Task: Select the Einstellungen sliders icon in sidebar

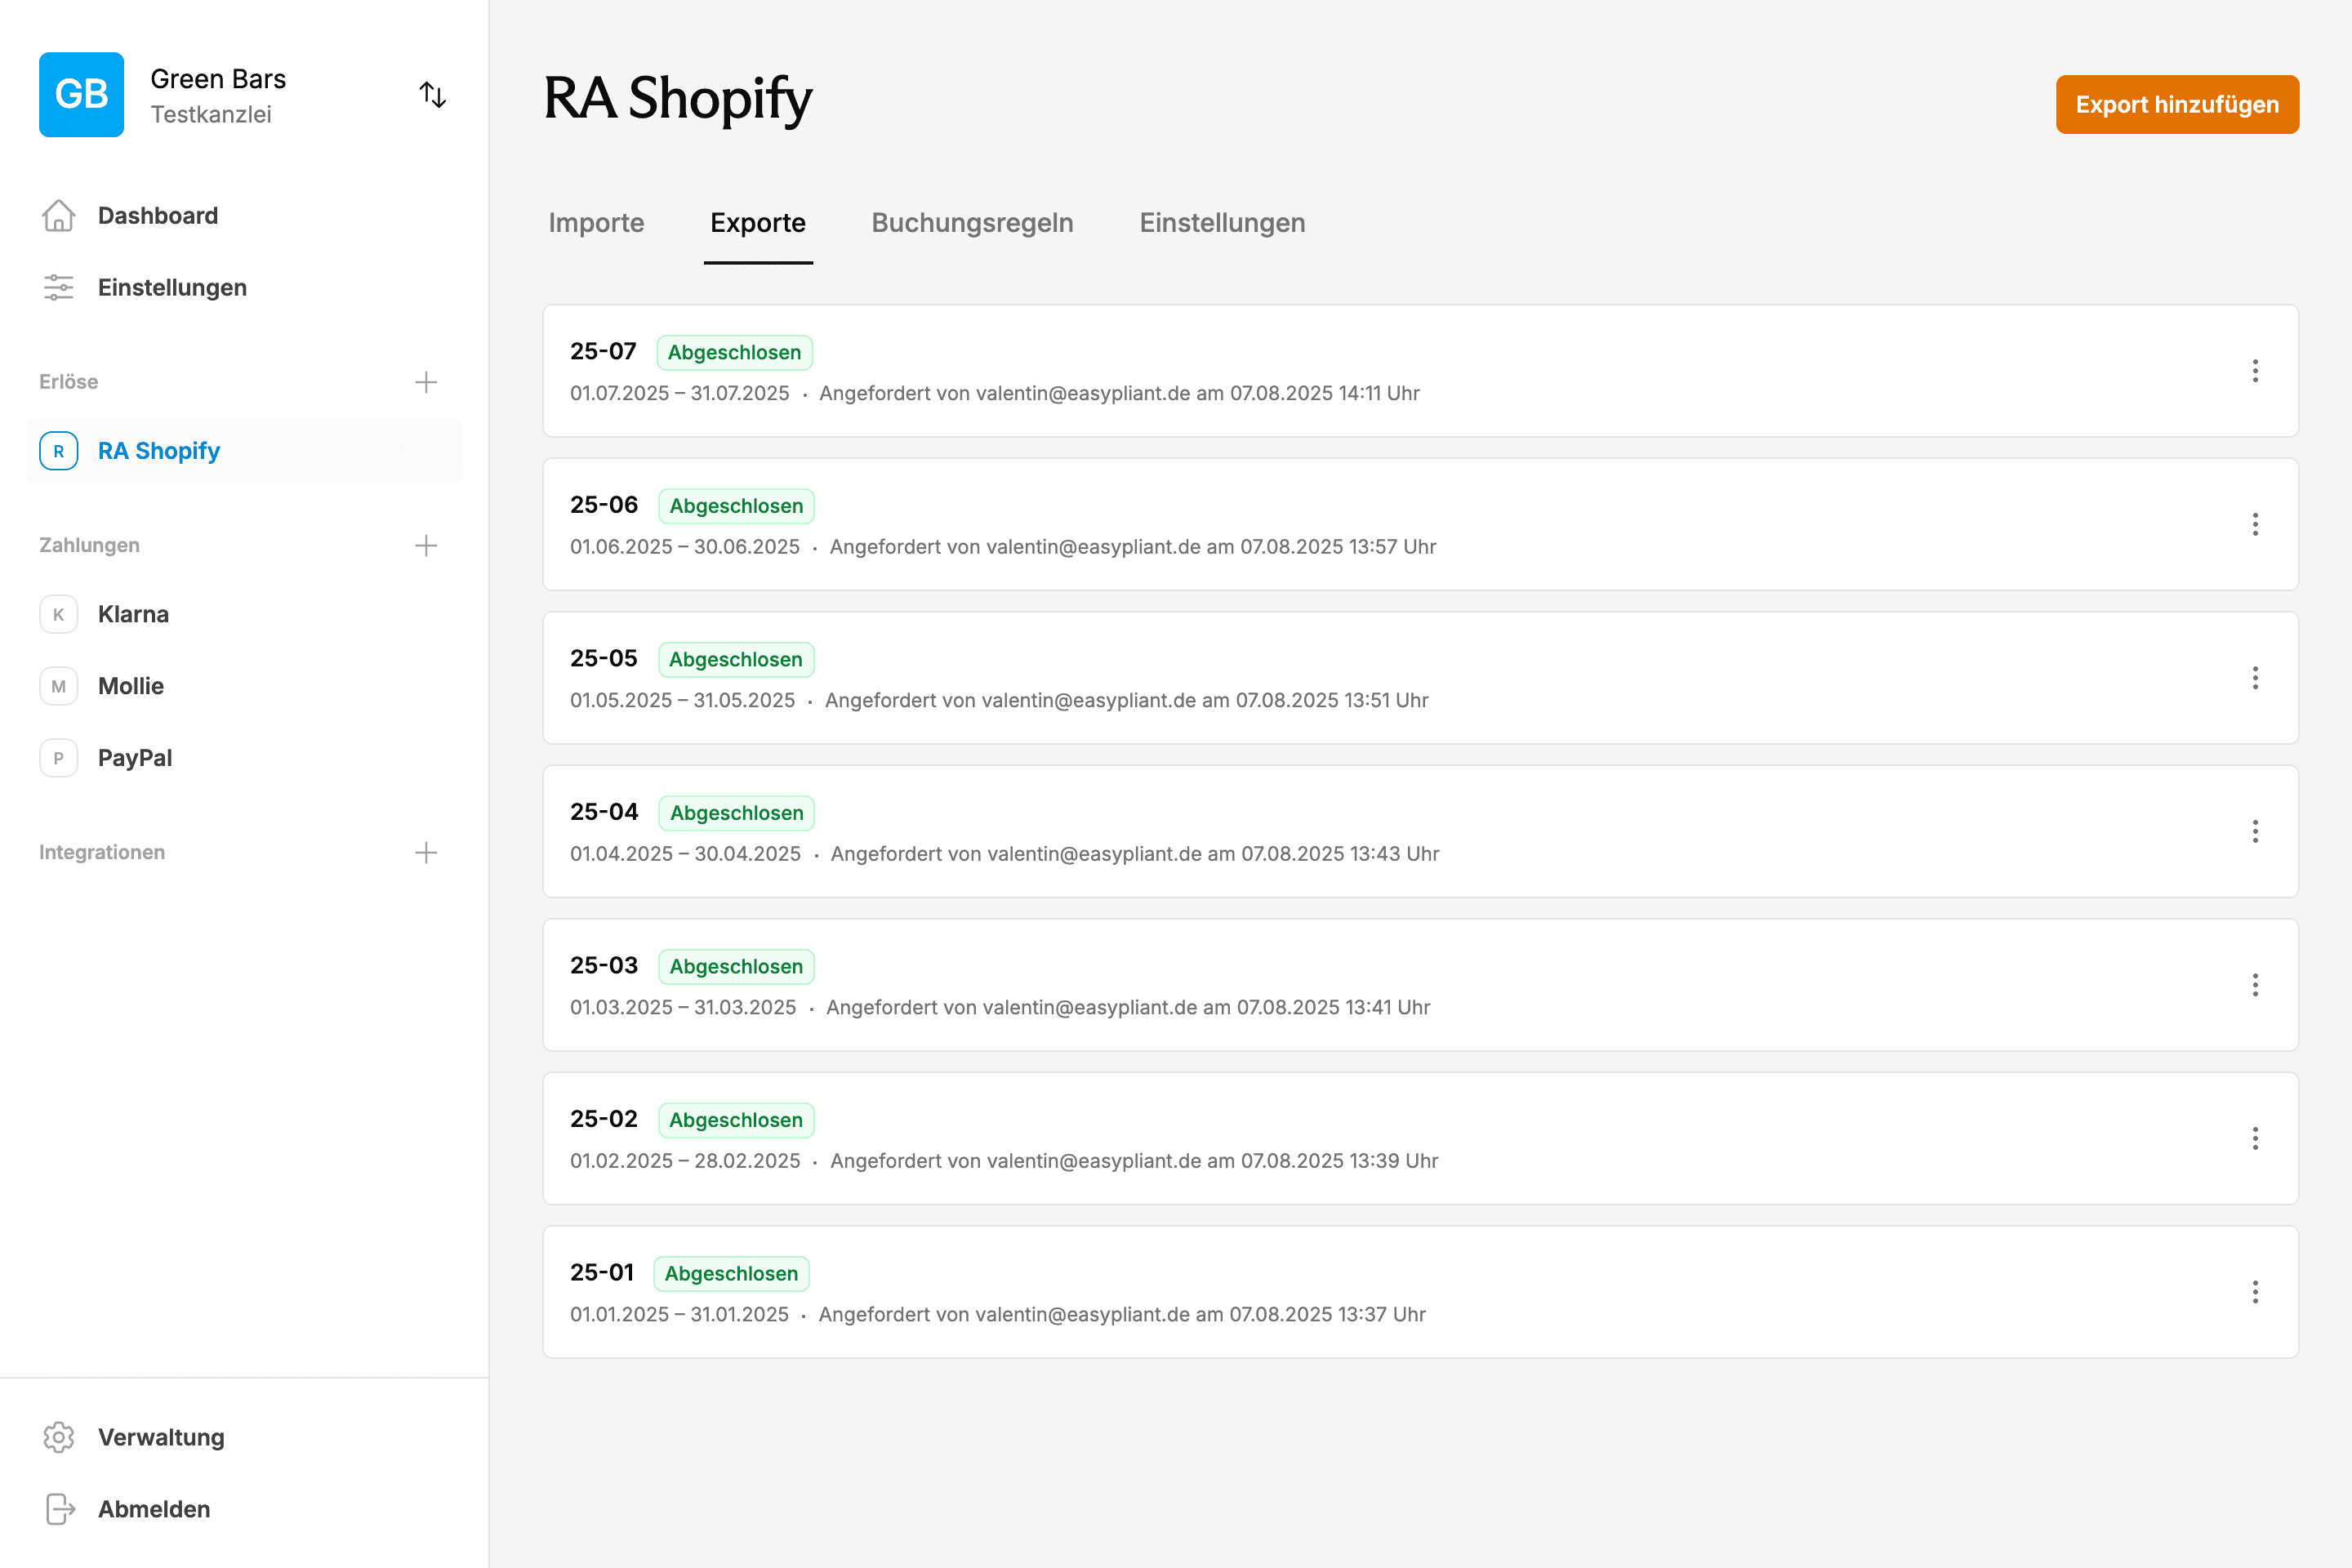Action: tap(59, 287)
